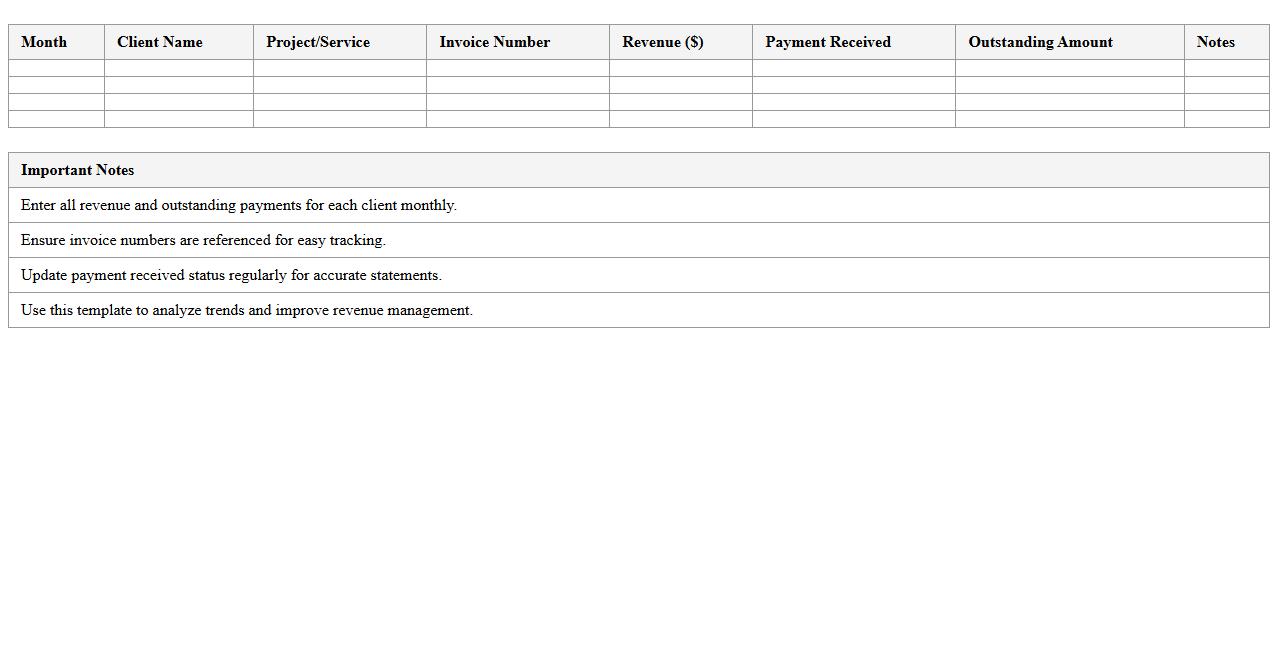1278x650 pixels.
Task: Click last empty cell under Project/Service
Action: [x=340, y=119]
